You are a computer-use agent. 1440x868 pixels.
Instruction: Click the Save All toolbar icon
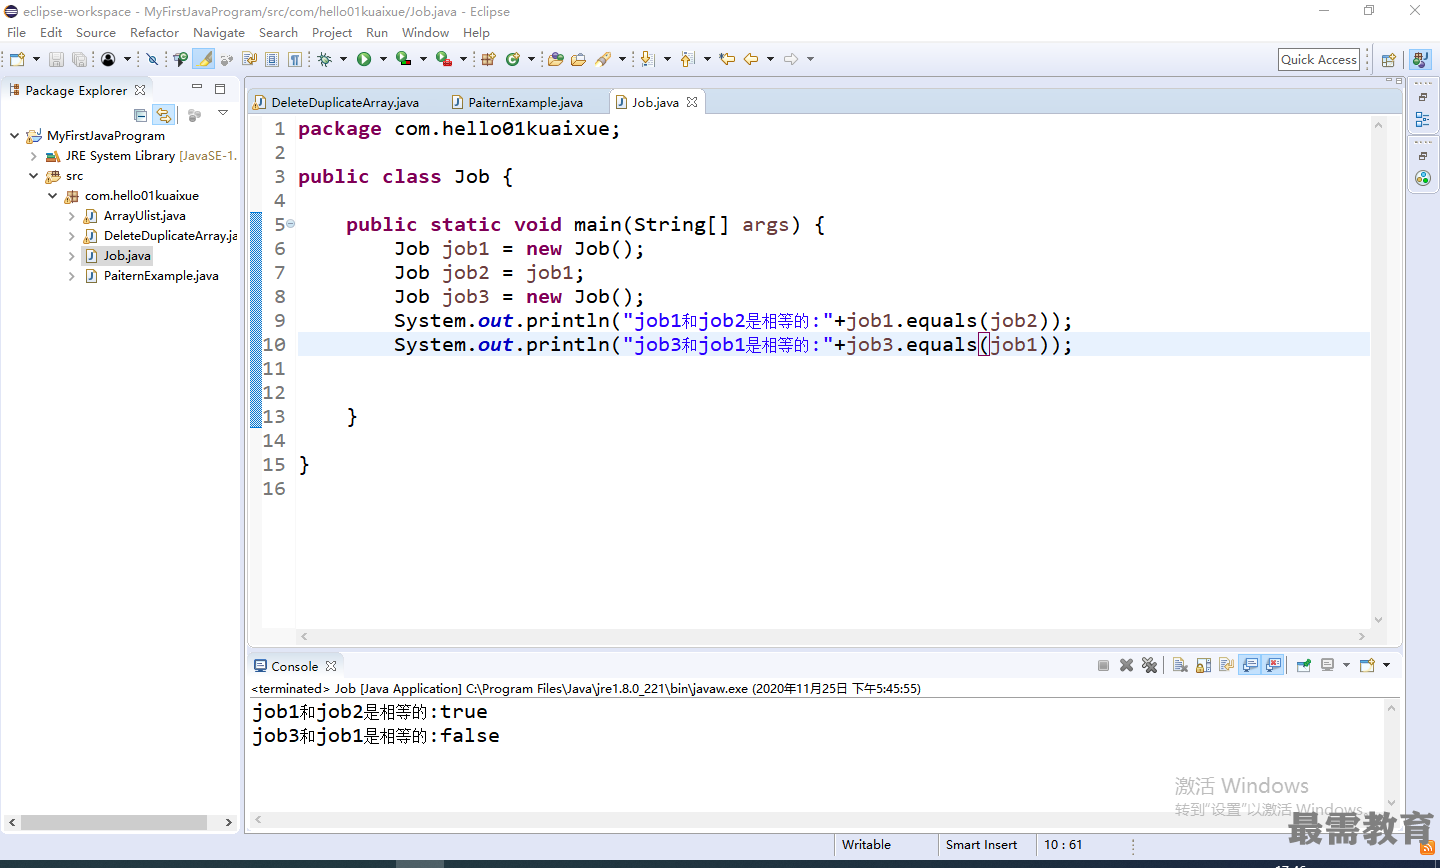[x=79, y=59]
